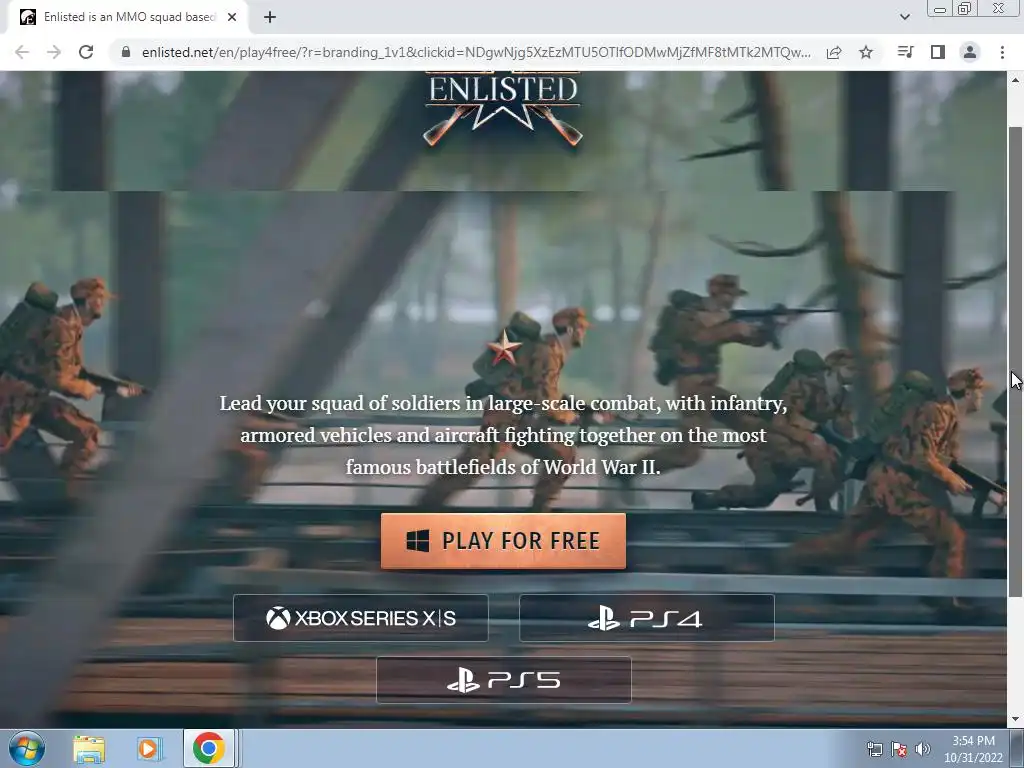This screenshot has height=768, width=1024.
Task: Open a new browser tab
Action: click(x=270, y=17)
